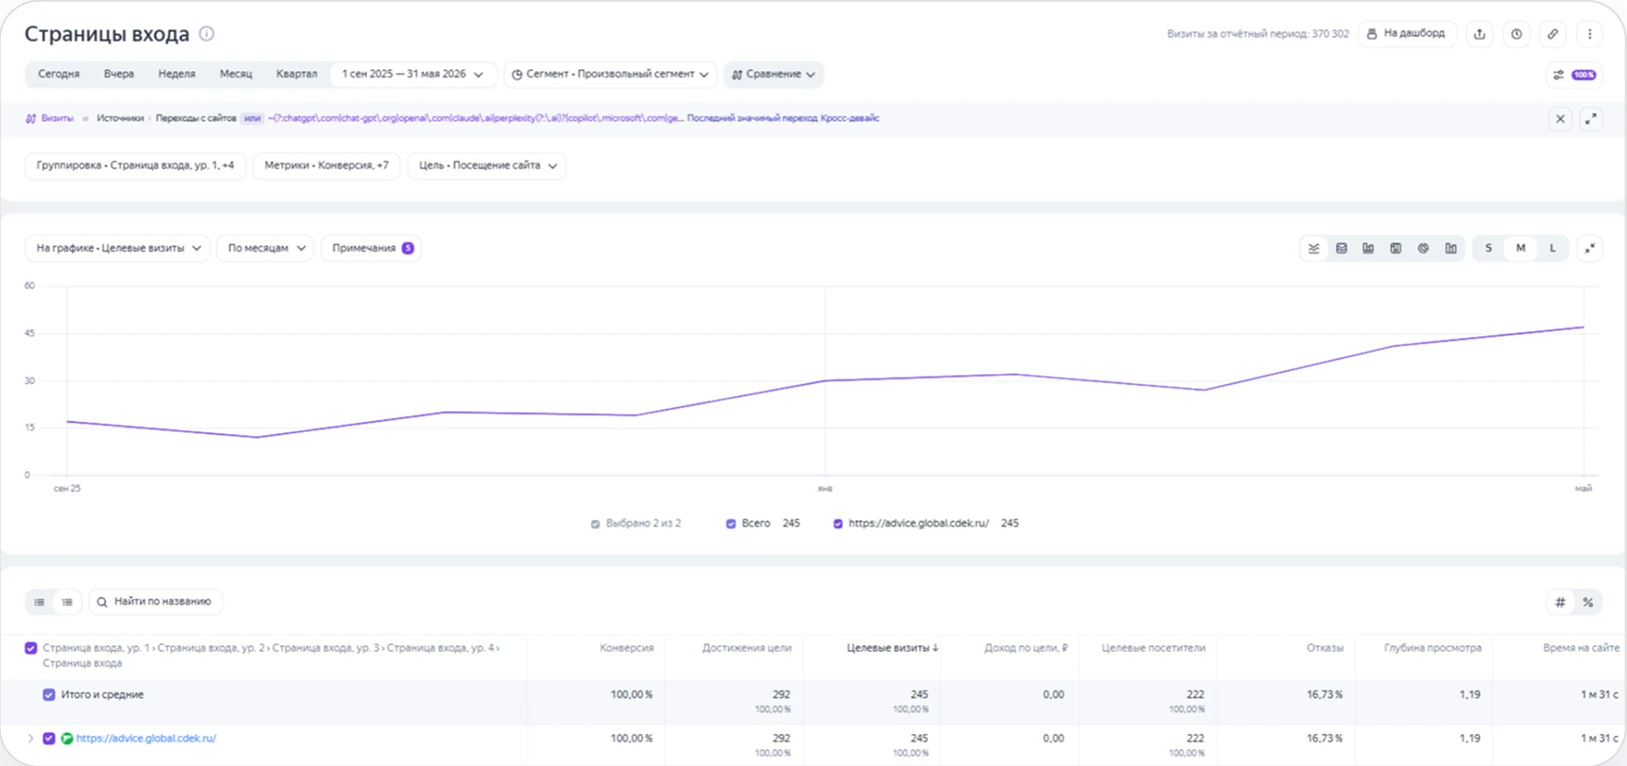The height and width of the screenshot is (766, 1627).
Task: Toggle the Всего legend checkbox
Action: (731, 523)
